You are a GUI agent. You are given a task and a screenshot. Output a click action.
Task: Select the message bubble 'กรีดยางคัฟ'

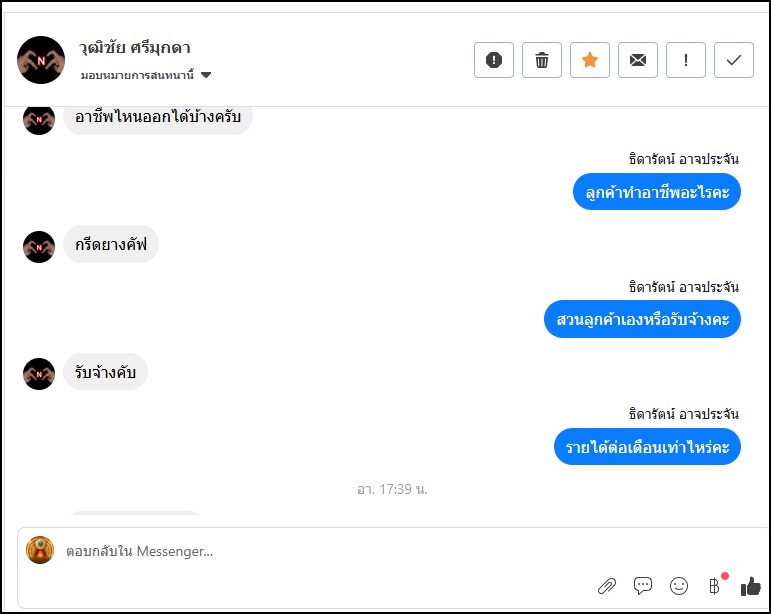pos(111,245)
